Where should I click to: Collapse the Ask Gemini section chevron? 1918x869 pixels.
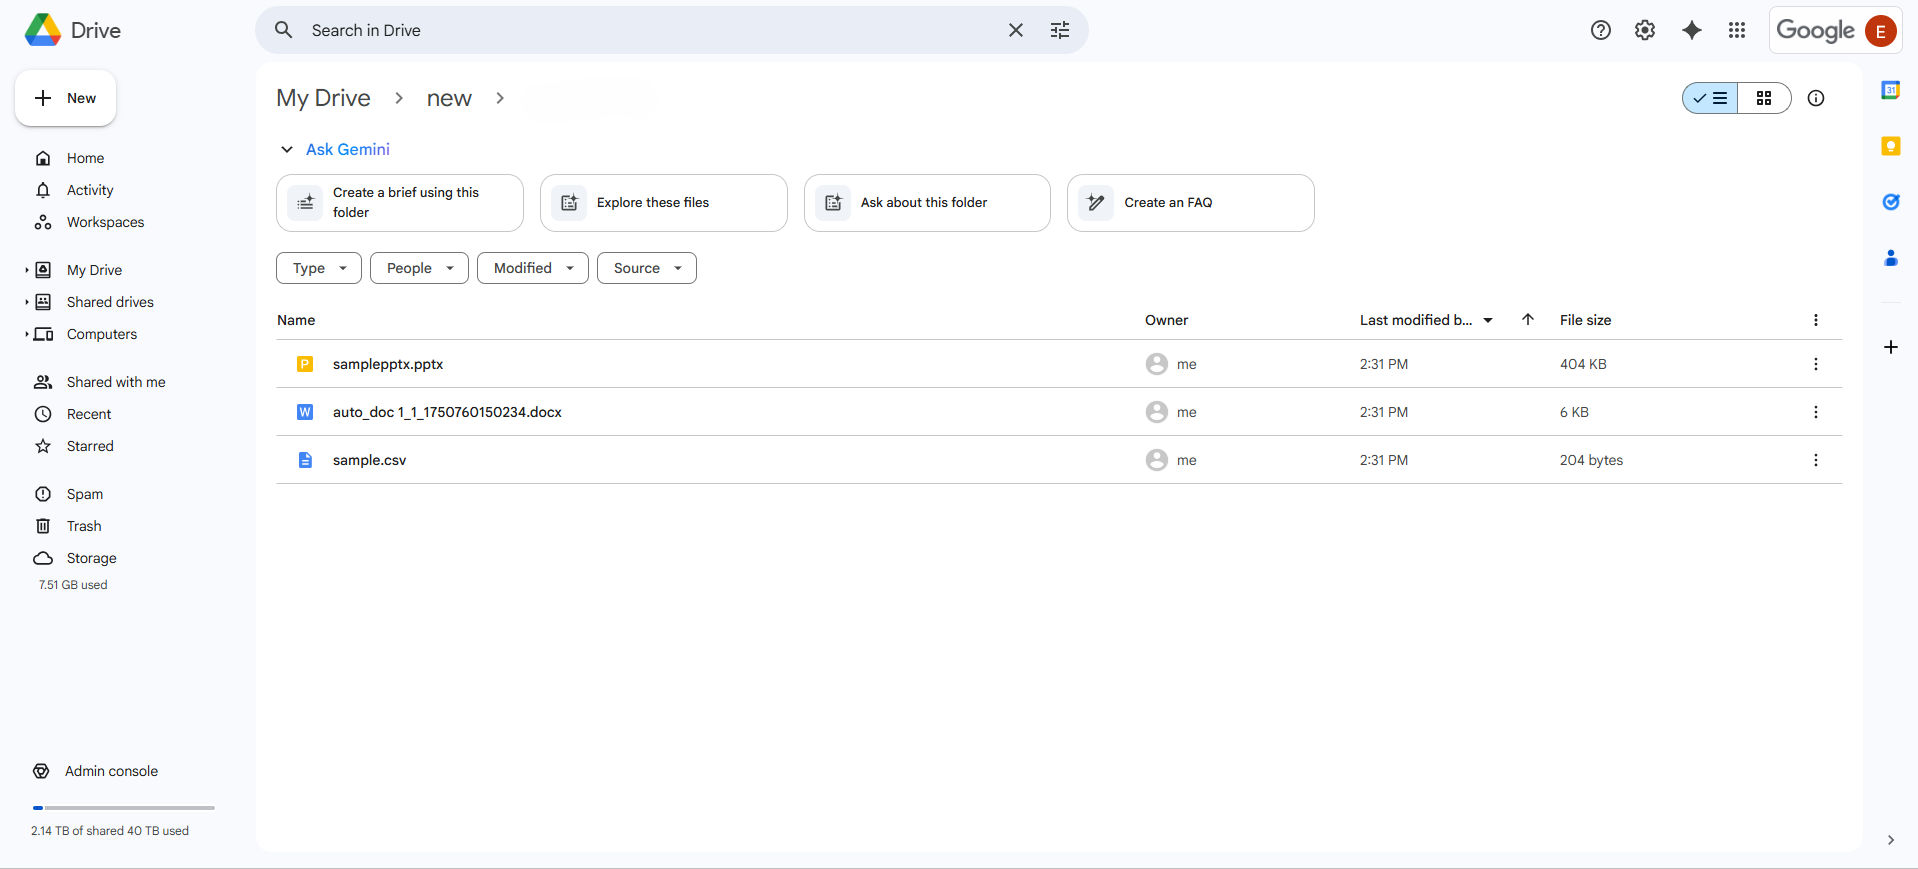click(x=287, y=149)
